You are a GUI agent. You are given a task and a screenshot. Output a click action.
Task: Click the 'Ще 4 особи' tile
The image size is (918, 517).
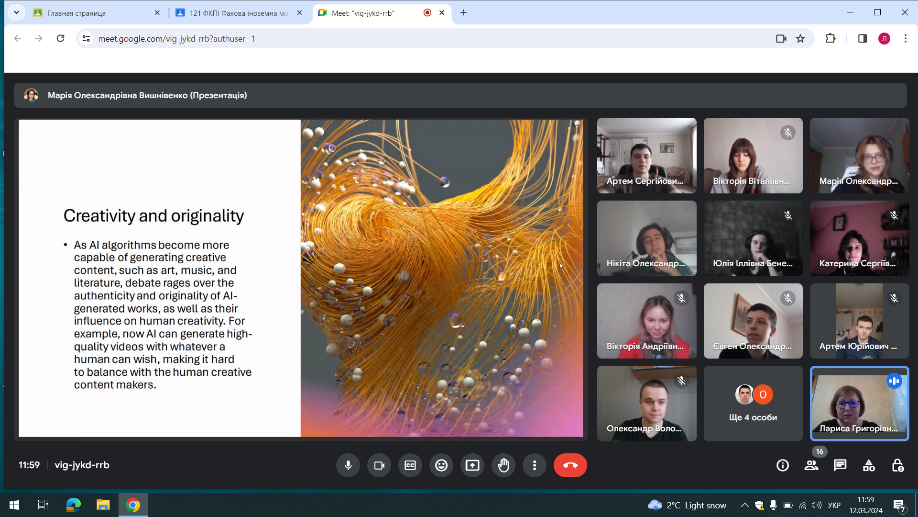pyautogui.click(x=753, y=403)
